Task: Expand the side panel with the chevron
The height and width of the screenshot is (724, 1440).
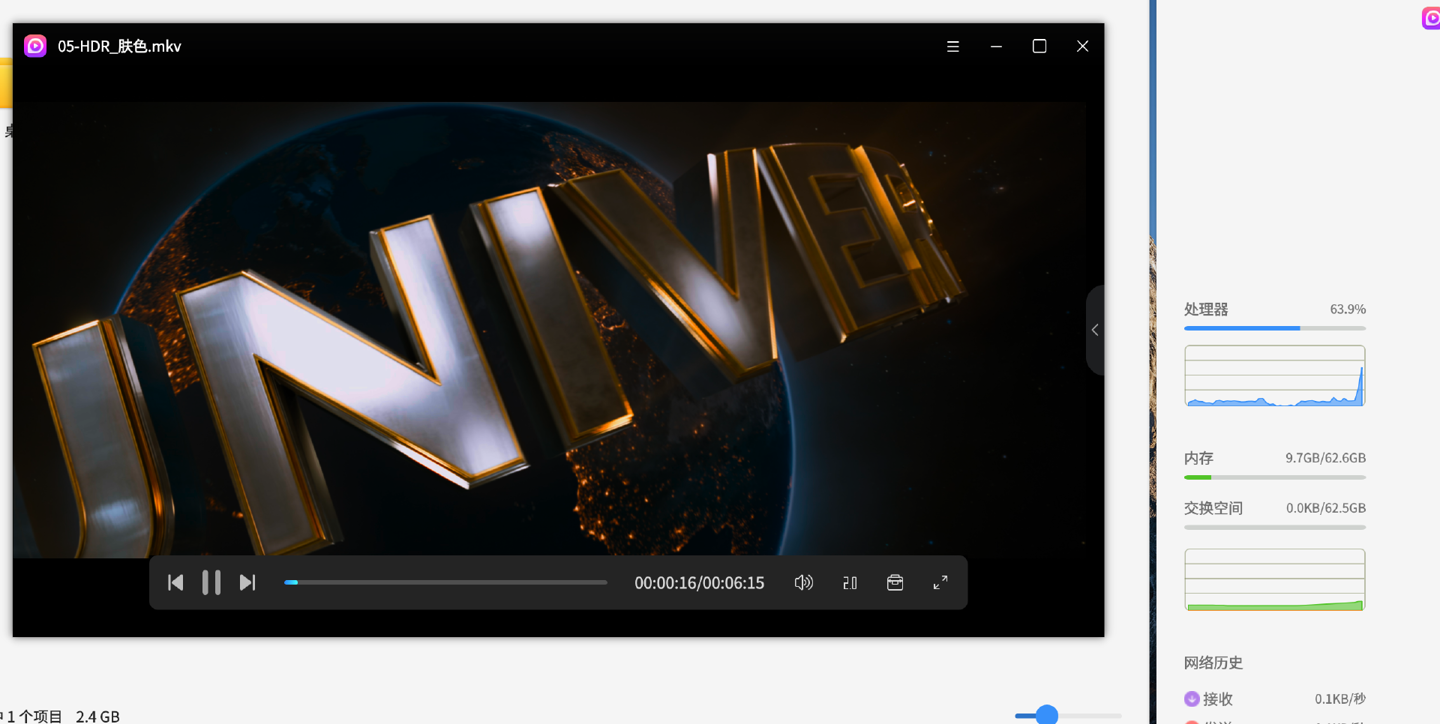Action: coord(1095,330)
